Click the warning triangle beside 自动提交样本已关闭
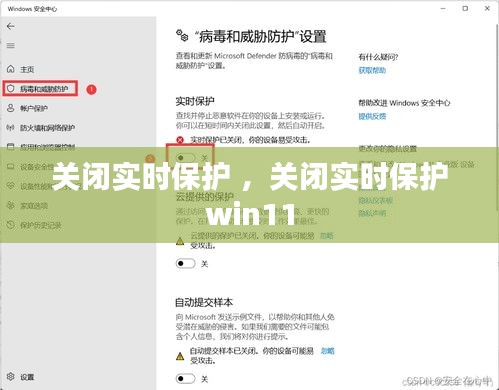Image resolution: width=499 pixels, height=390 pixels. click(x=180, y=356)
